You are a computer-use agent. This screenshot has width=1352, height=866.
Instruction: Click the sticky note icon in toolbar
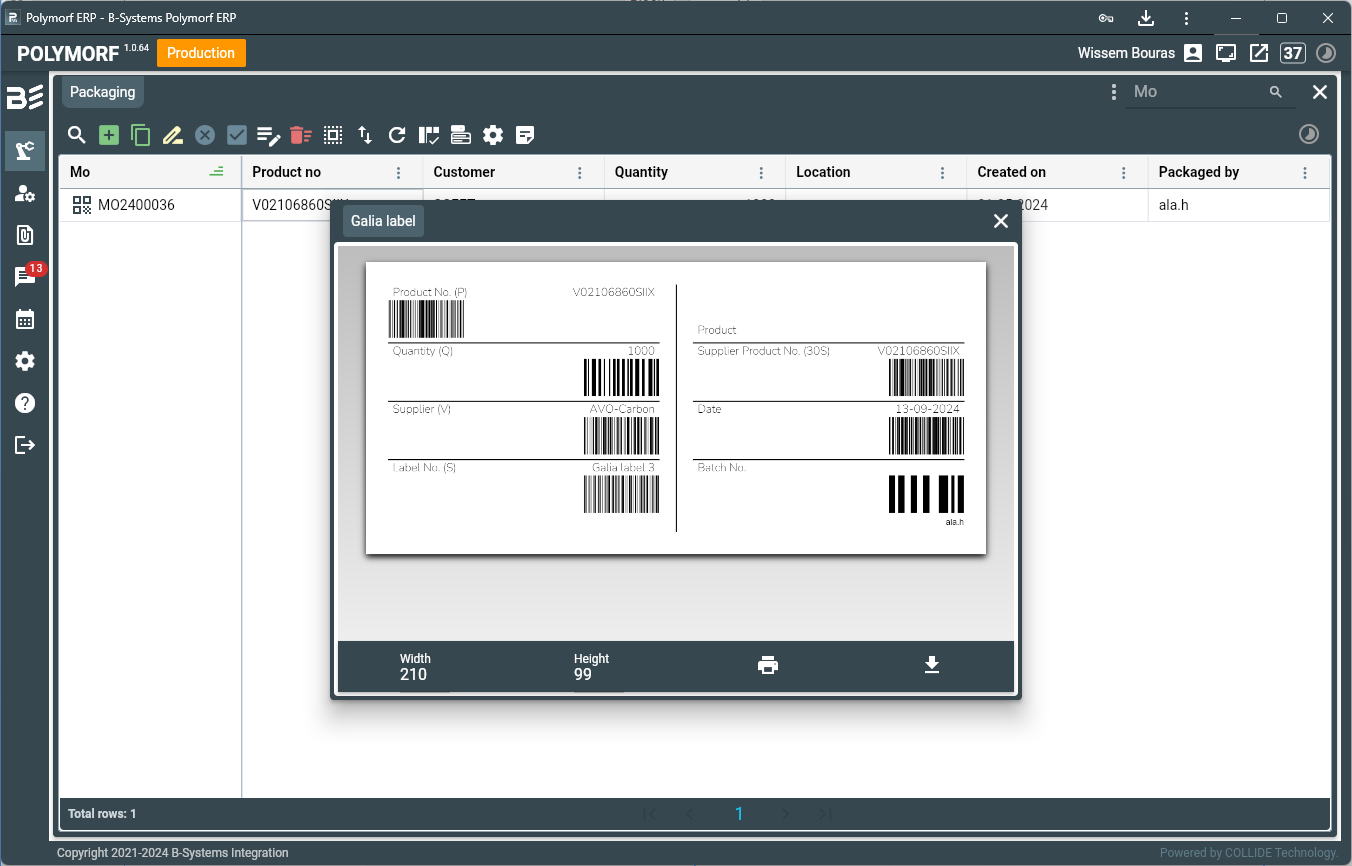click(525, 135)
